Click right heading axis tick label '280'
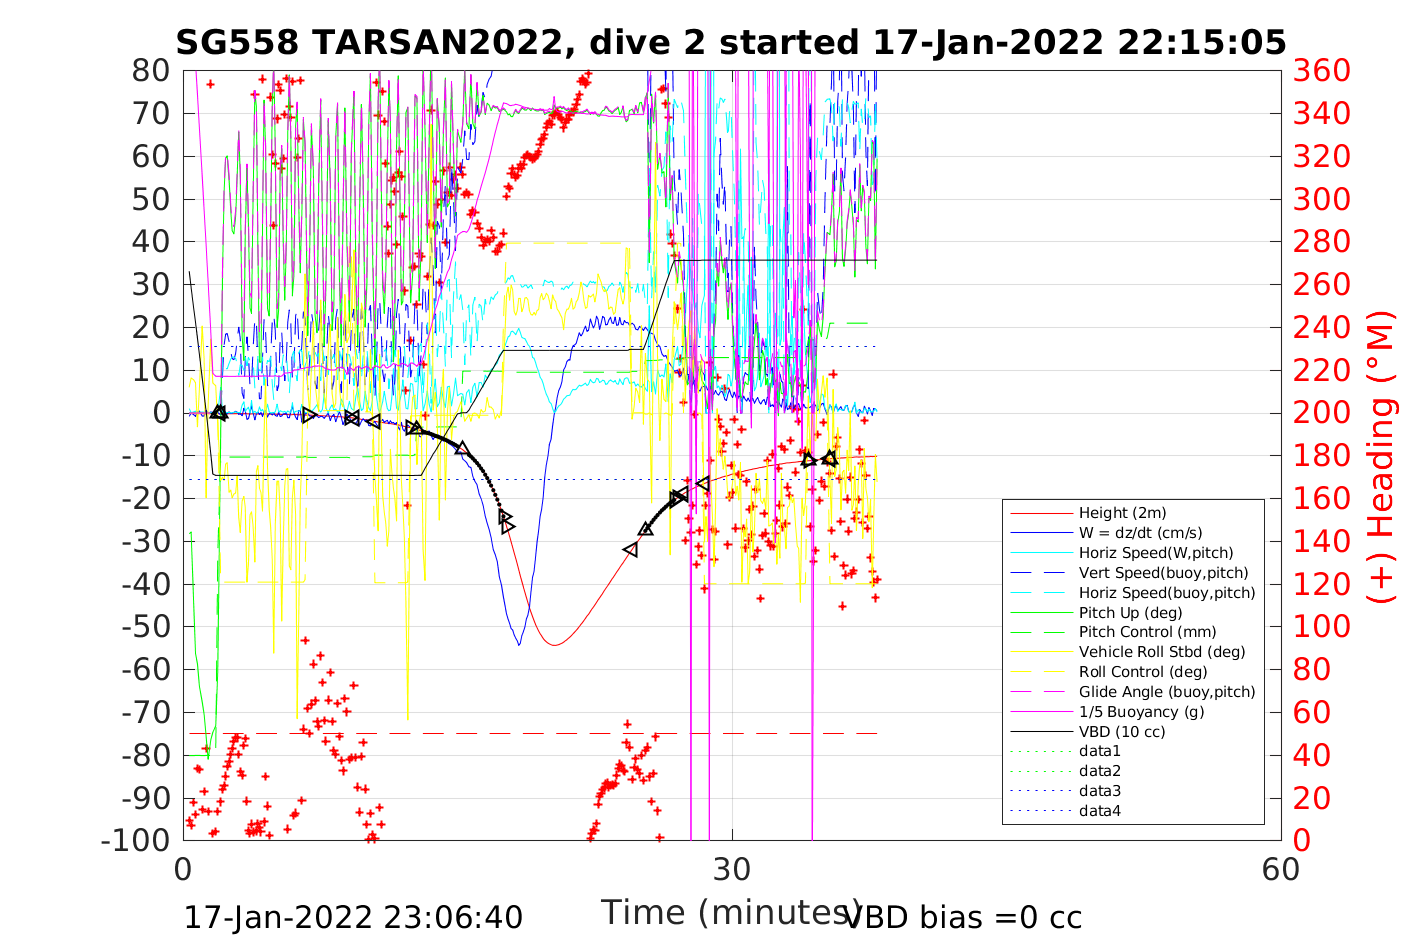The width and height of the screenshot is (1417, 945). point(1322,241)
